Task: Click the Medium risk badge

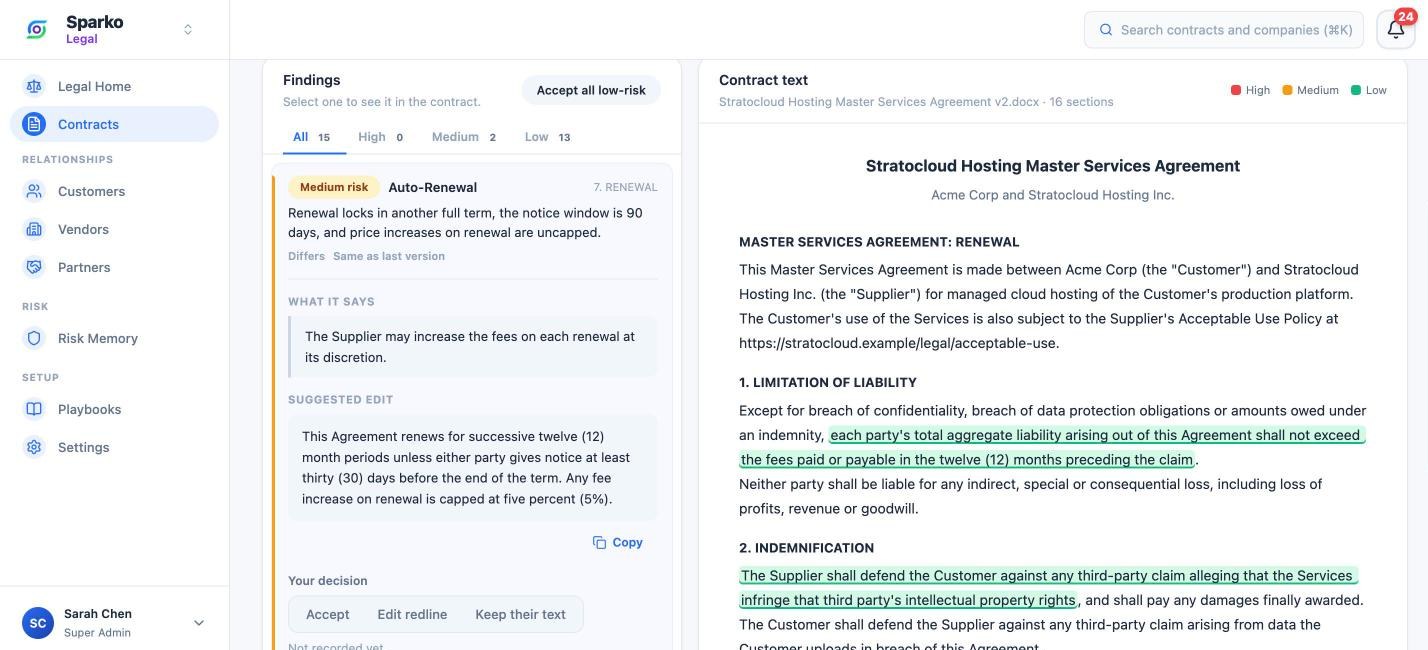Action: 334,187
